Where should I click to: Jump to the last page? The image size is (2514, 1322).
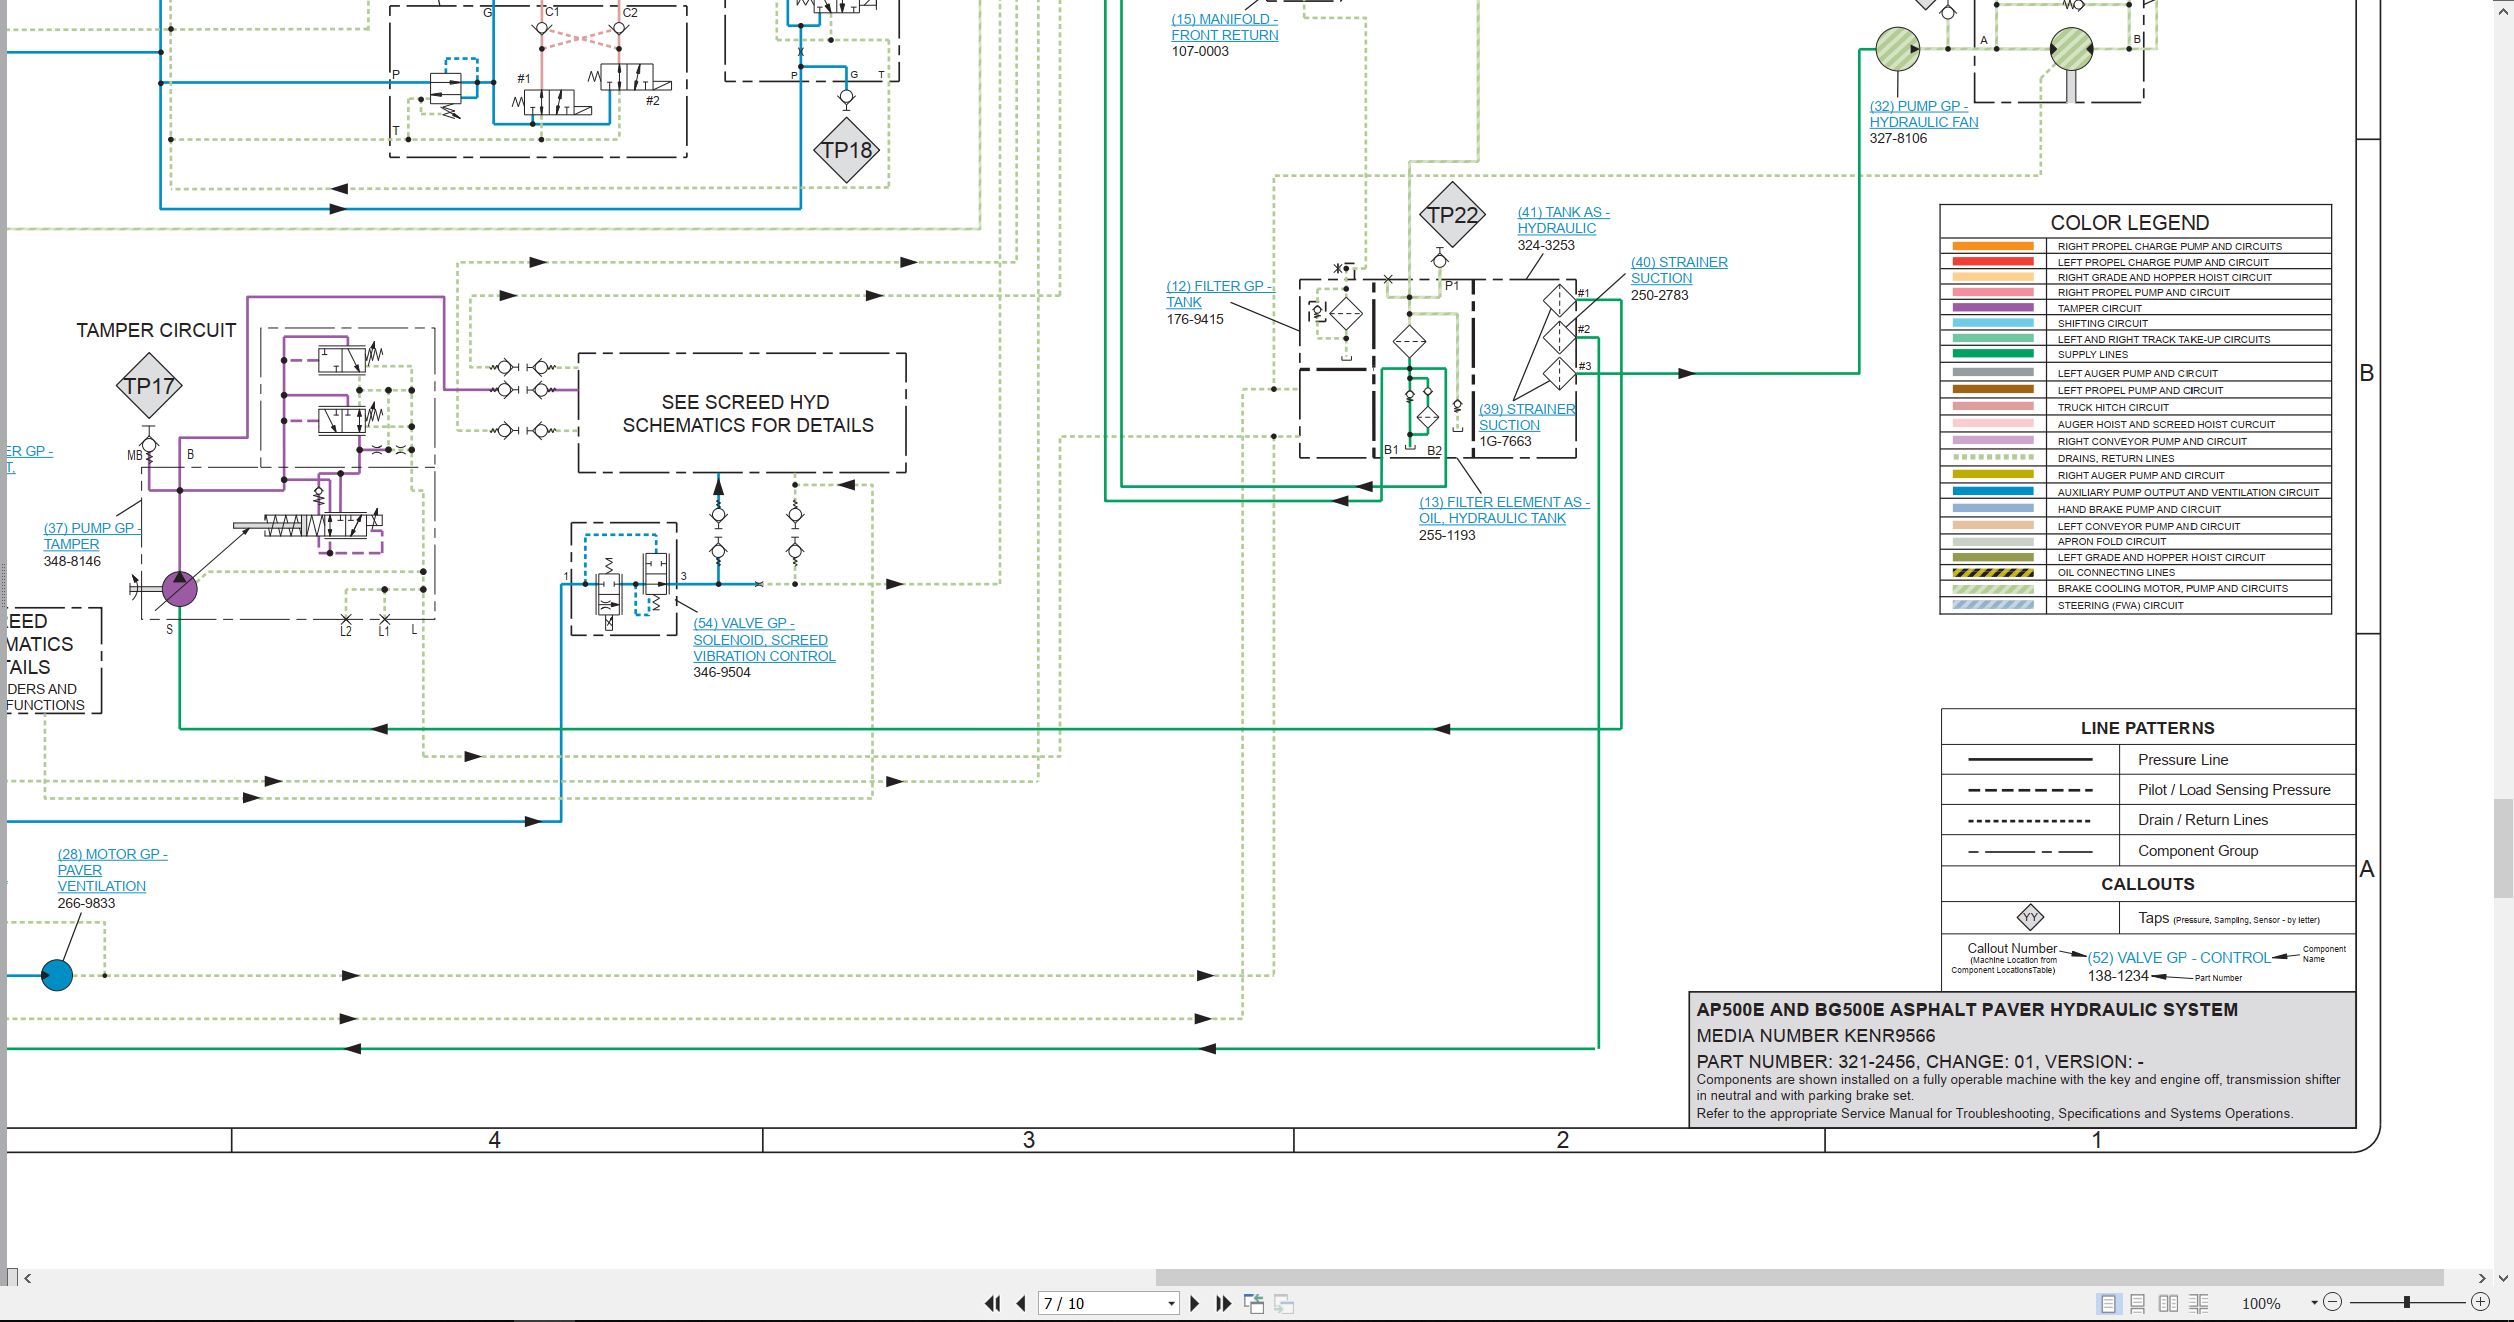[x=1223, y=1303]
